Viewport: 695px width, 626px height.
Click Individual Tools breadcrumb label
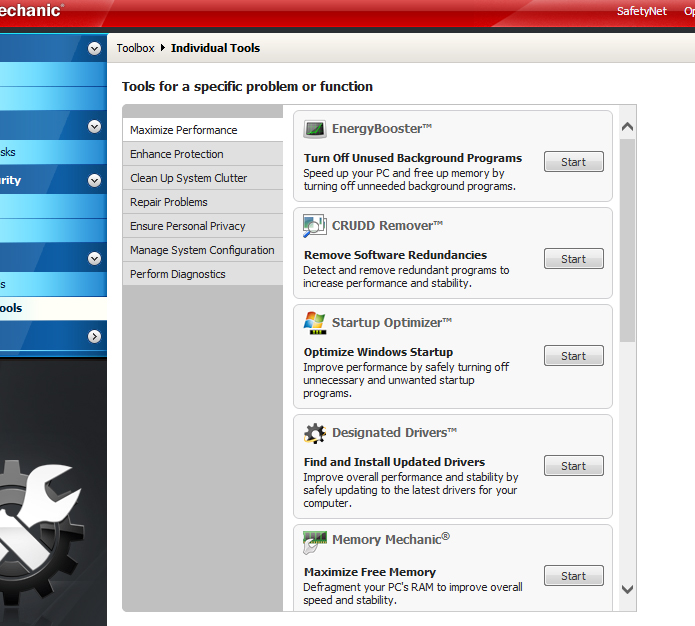tap(215, 48)
